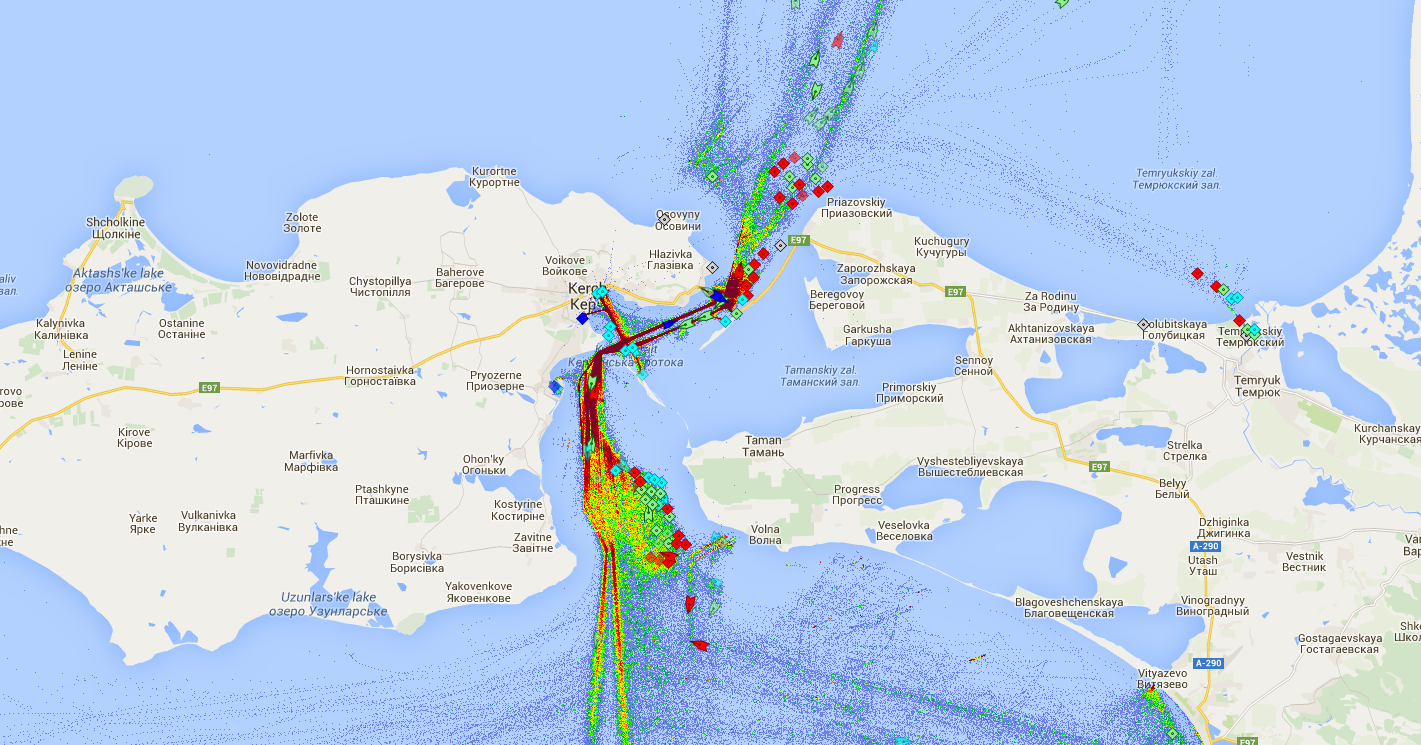1421x745 pixels.
Task: Click the Kalynivka label
Action: [63, 329]
